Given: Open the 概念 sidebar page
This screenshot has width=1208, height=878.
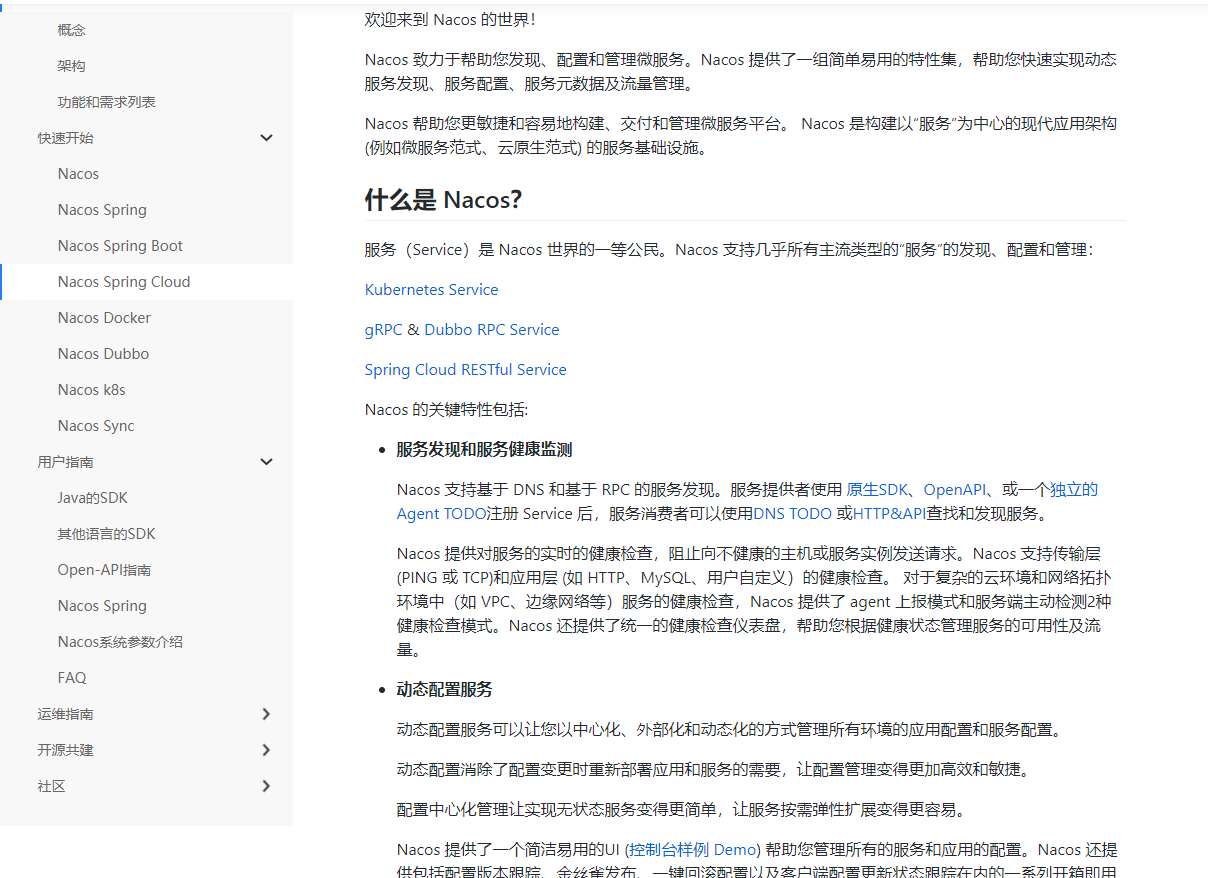Looking at the screenshot, I should (x=72, y=30).
